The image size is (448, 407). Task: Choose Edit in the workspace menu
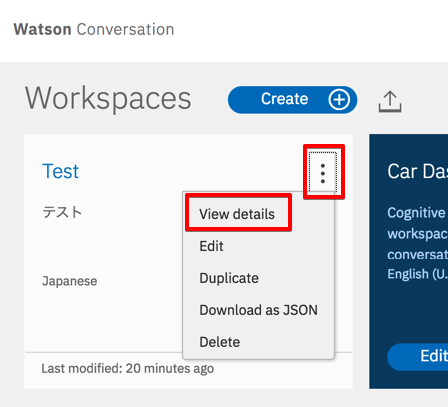click(211, 246)
